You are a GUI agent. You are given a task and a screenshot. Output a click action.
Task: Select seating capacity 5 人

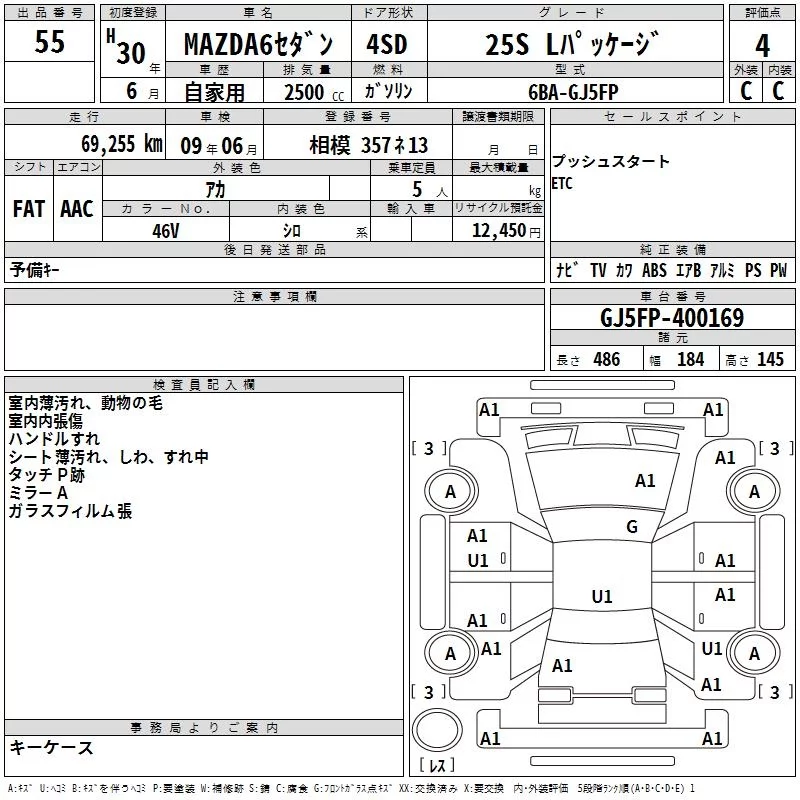tap(429, 190)
